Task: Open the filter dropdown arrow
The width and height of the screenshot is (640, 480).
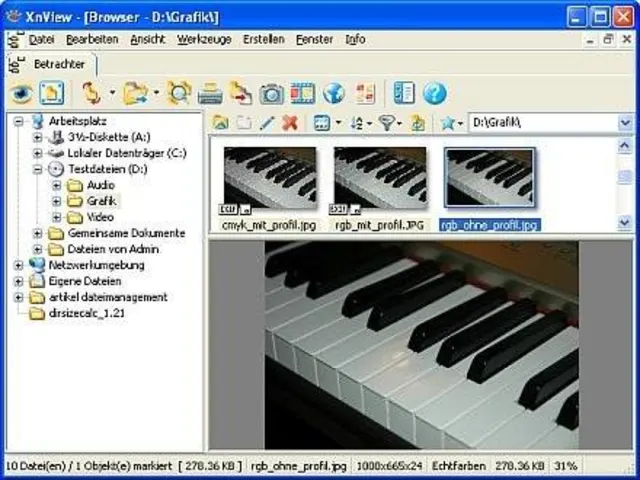Action: [x=399, y=123]
